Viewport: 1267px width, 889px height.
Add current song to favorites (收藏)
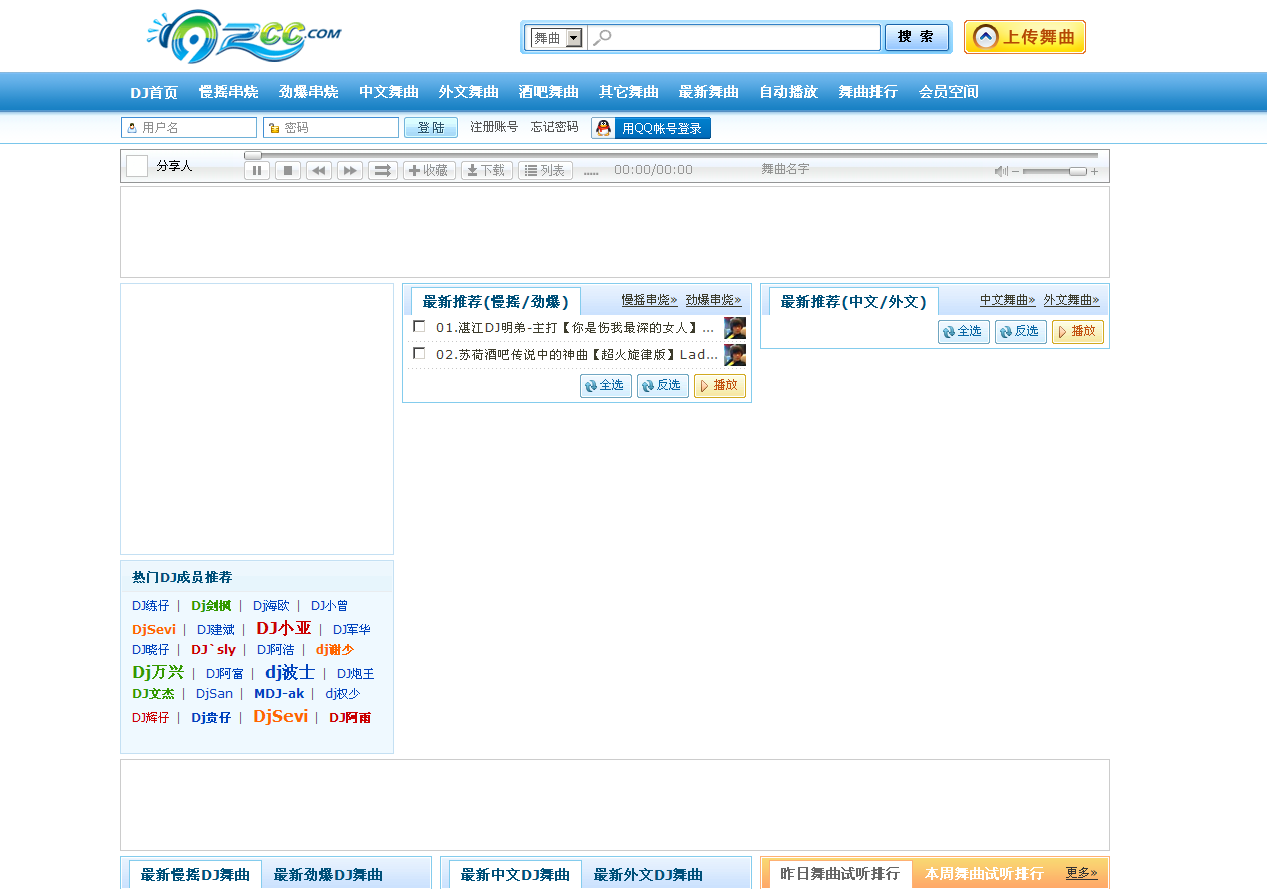coord(429,171)
